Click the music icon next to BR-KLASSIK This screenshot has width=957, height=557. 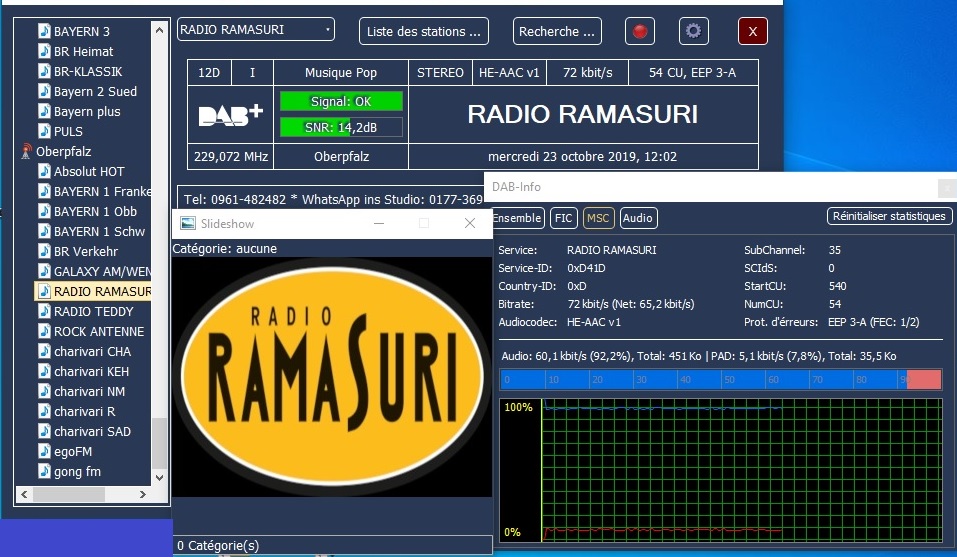[x=44, y=71]
